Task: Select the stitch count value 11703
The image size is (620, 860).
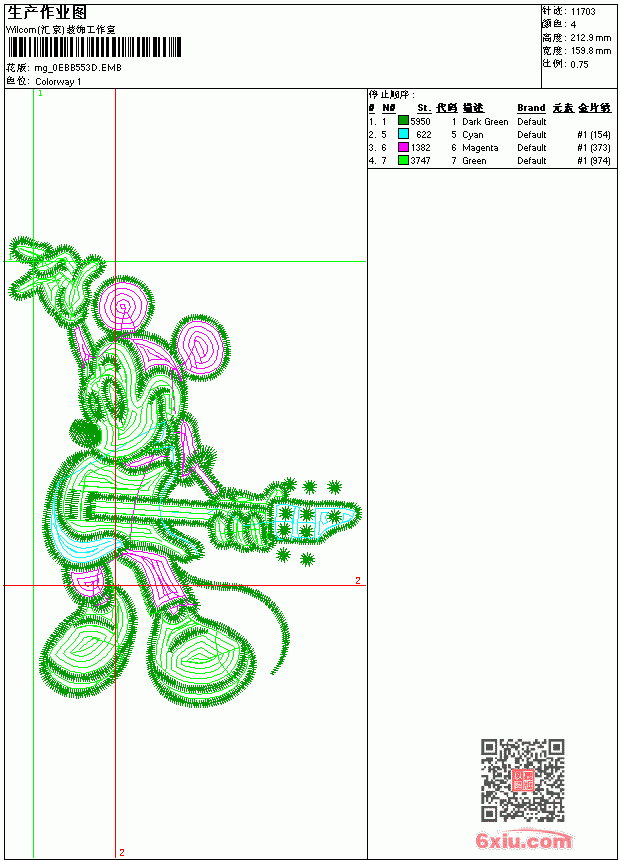Action: click(x=583, y=12)
